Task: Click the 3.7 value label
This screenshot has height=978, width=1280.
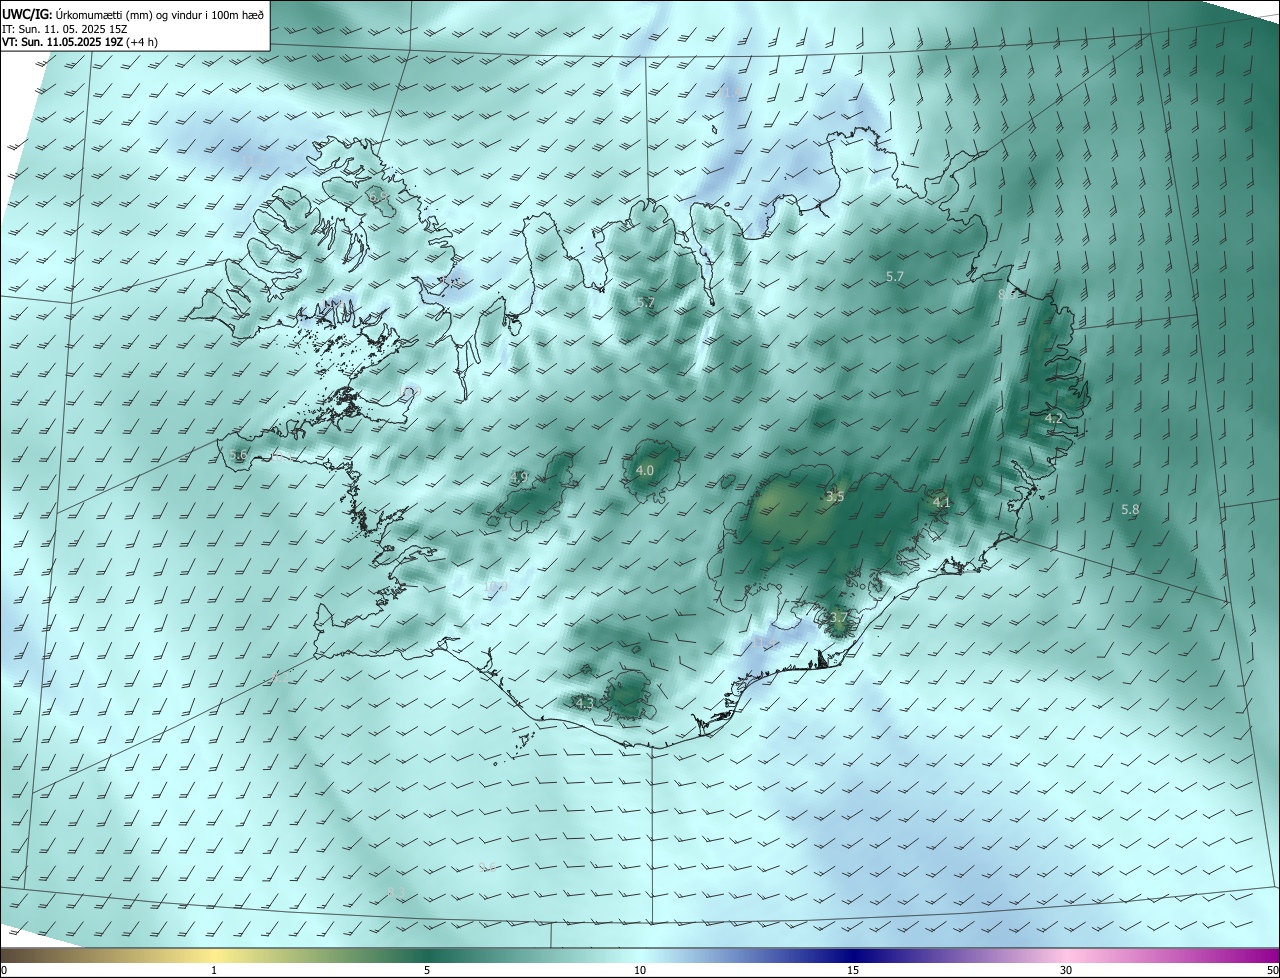Action: pos(838,618)
